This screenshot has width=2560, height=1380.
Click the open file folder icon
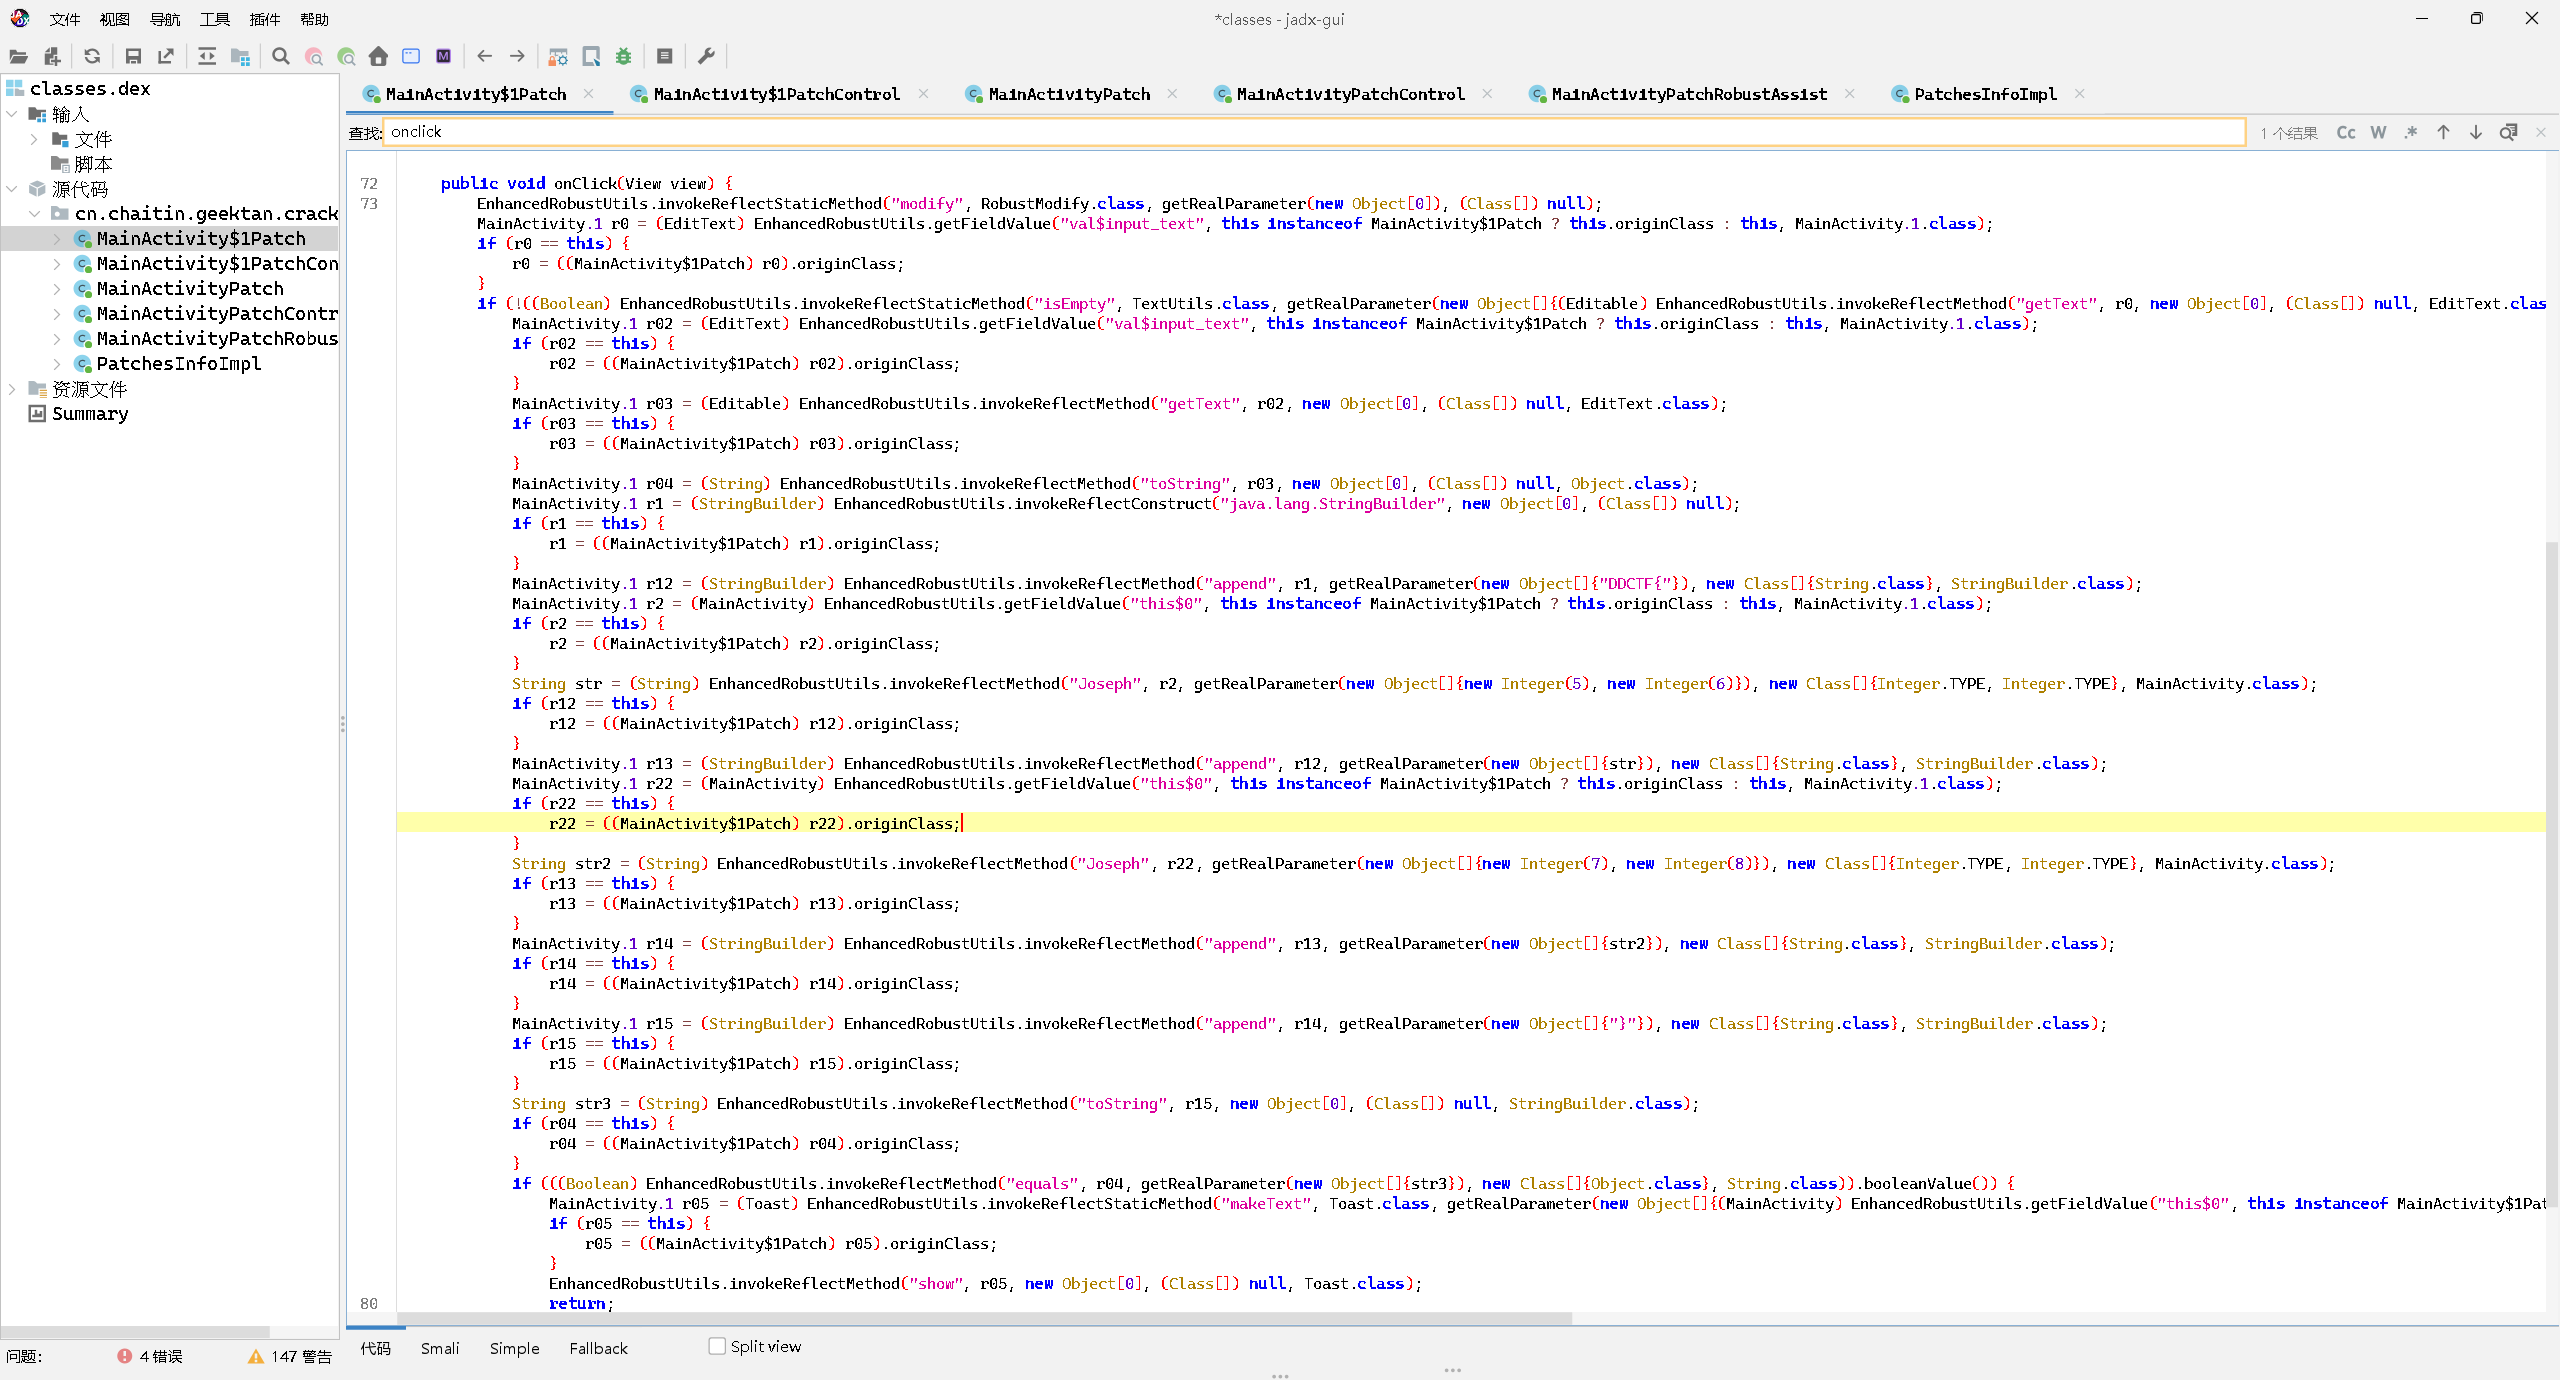18,56
